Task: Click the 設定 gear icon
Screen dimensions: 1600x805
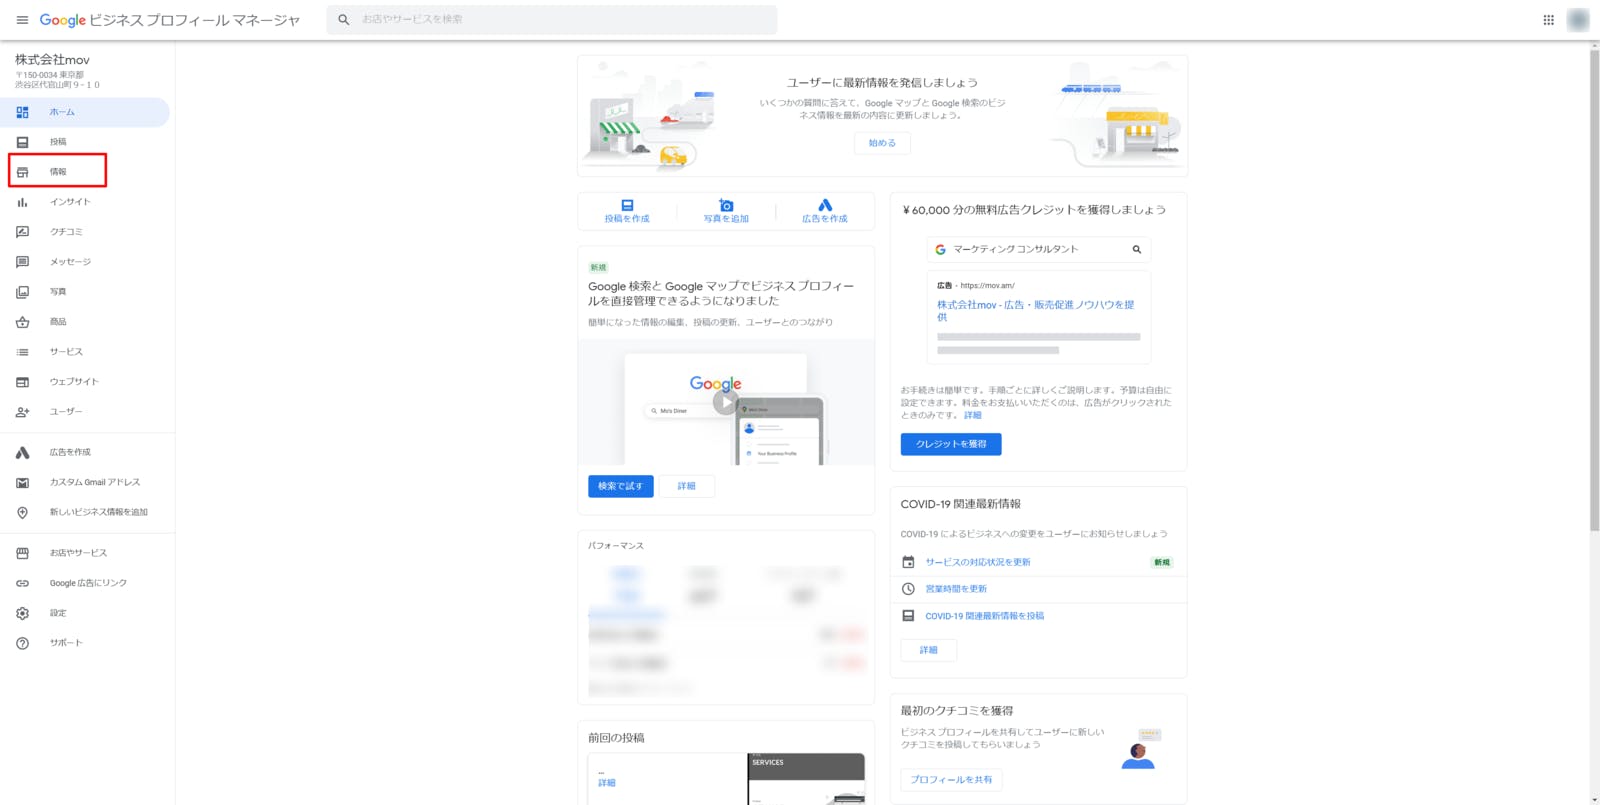Action: (x=22, y=613)
